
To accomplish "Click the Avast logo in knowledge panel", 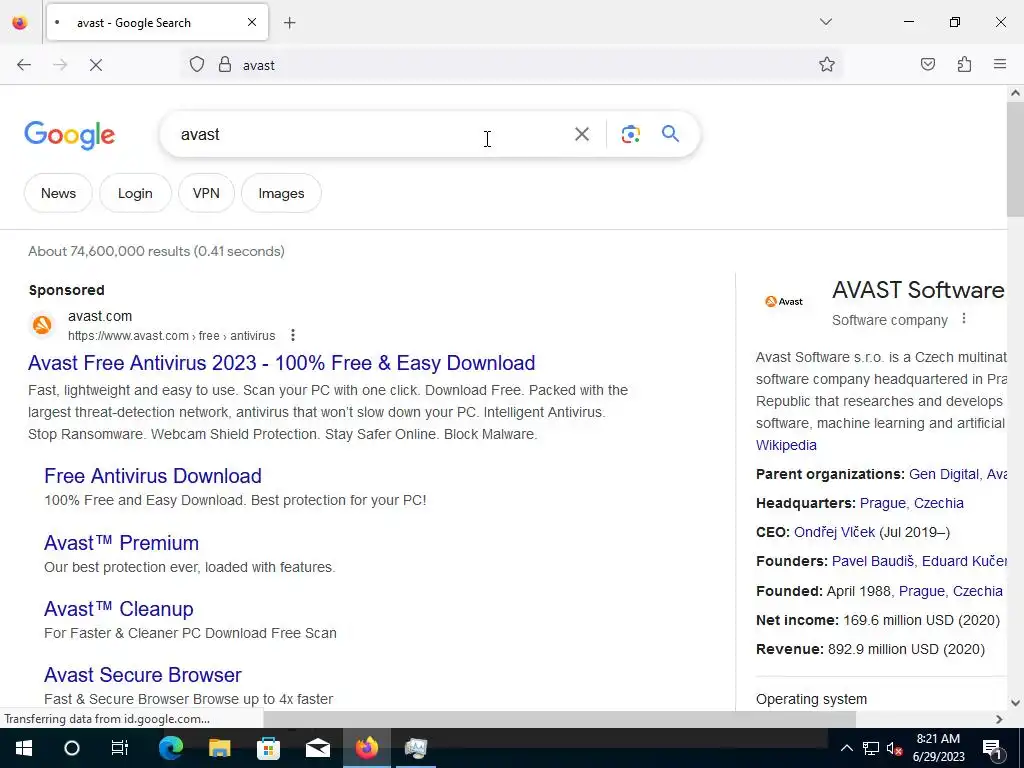I will coord(784,301).
